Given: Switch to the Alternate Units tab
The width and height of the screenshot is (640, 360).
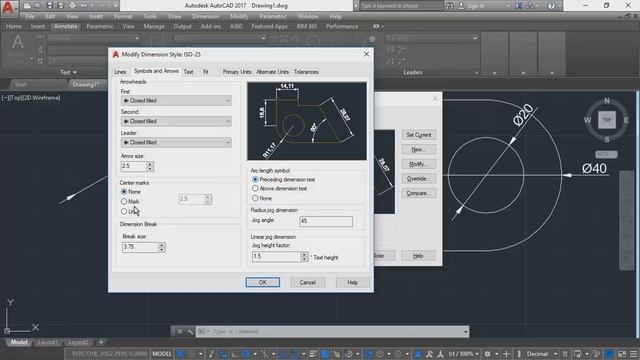Looking at the screenshot, I should 273,72.
